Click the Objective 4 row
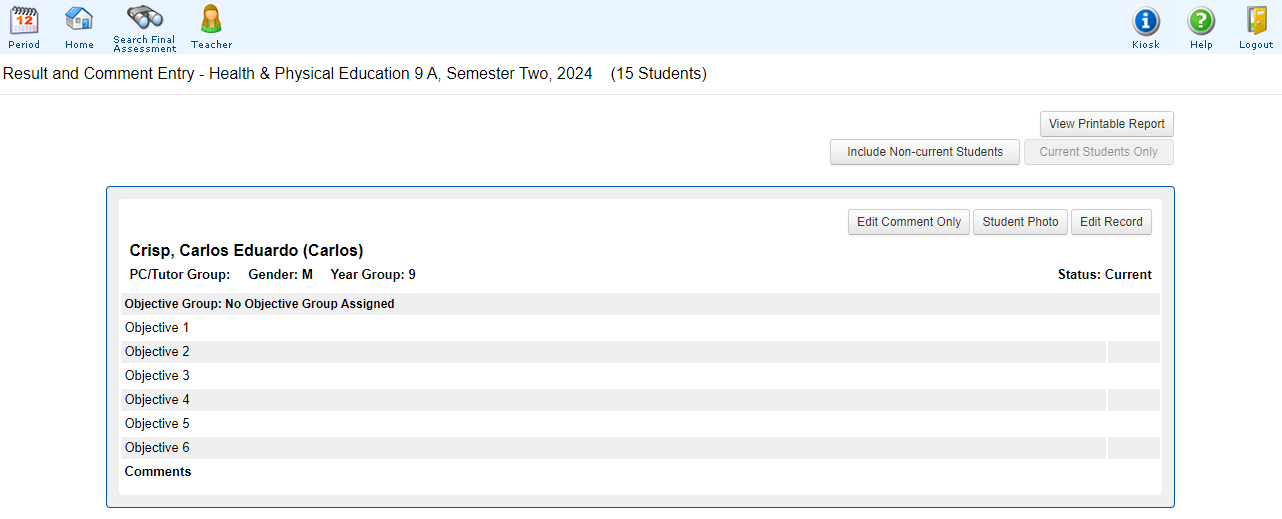This screenshot has height=519, width=1282. 157,400
